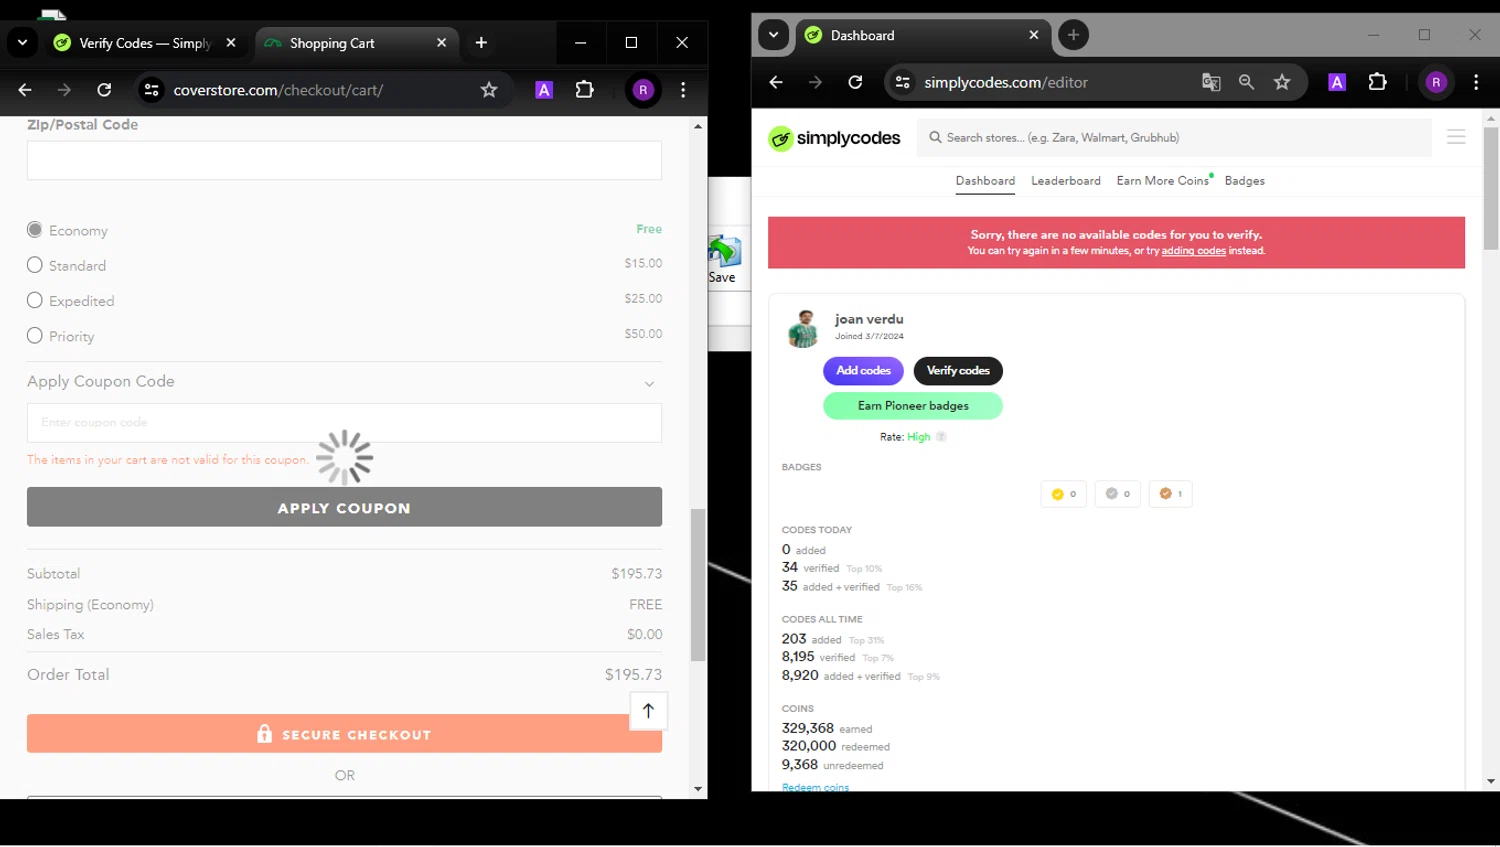Viewport: 1500px width, 847px height.
Task: Open the tab search dropdown in the simplycodes window
Action: (x=773, y=35)
